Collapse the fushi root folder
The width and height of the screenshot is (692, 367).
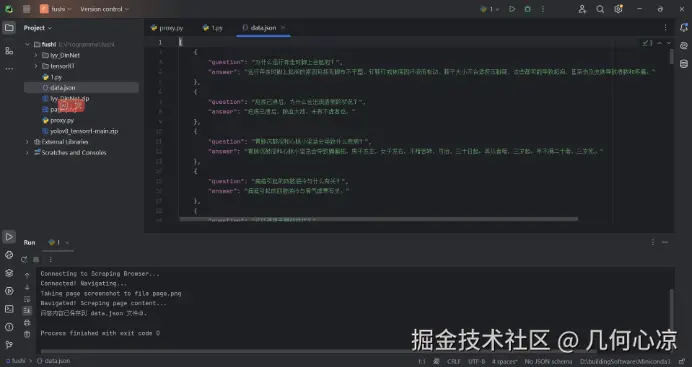(x=27, y=44)
